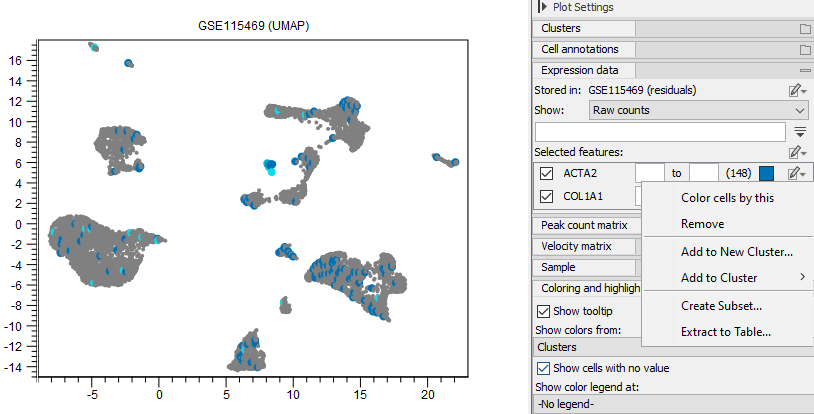The height and width of the screenshot is (414, 814).
Task: Collapse the Plot Settings triangle
Action: point(542,7)
